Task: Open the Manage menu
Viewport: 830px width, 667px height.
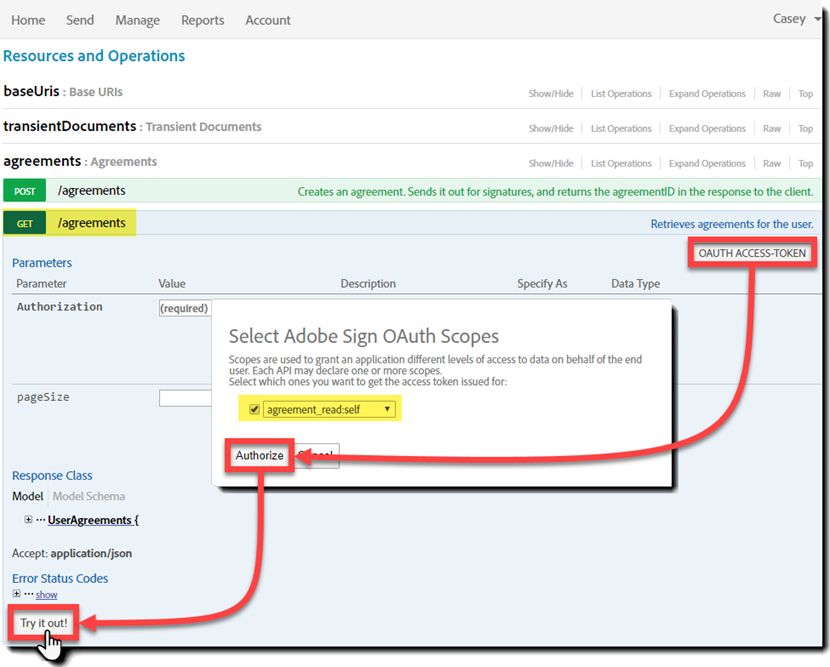Action: click(x=137, y=20)
